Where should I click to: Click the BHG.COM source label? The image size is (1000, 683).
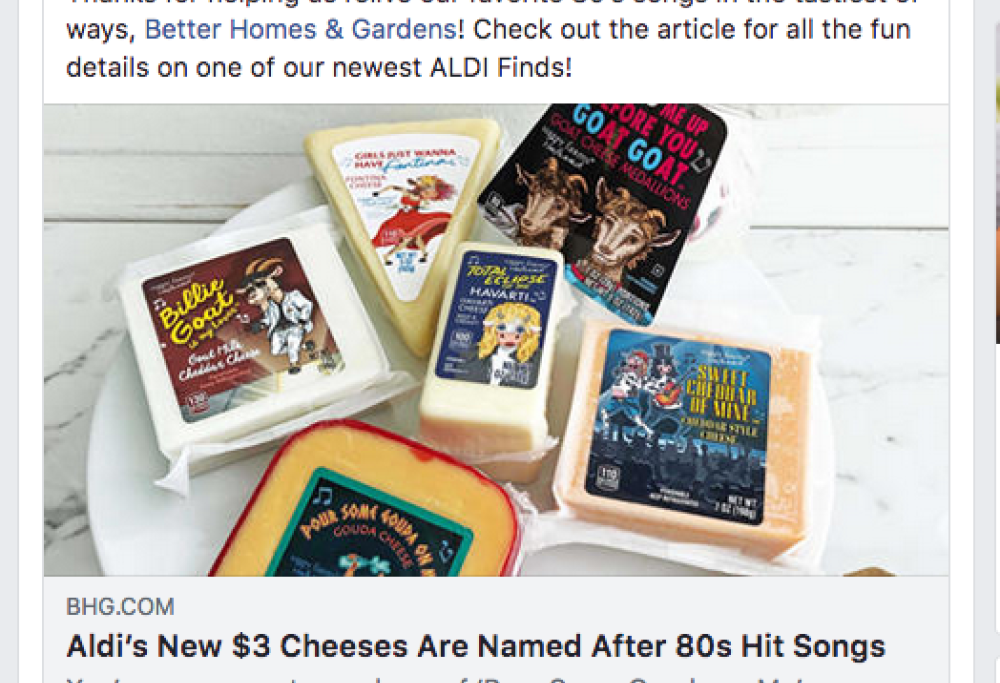coord(120,606)
